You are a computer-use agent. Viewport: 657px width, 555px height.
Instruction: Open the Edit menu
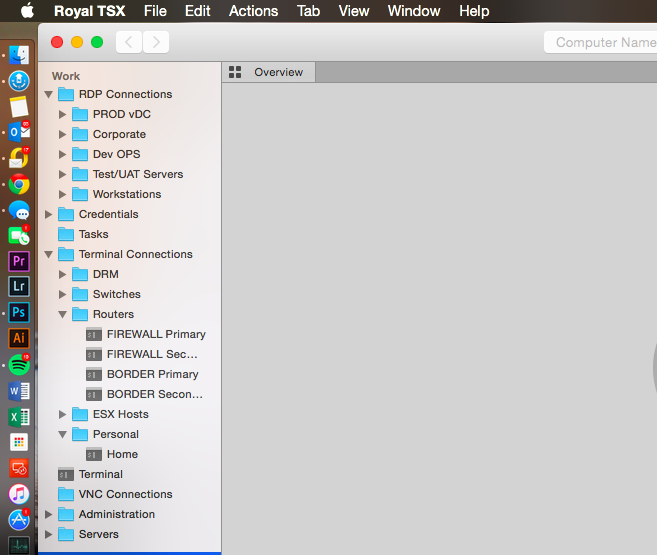[197, 11]
